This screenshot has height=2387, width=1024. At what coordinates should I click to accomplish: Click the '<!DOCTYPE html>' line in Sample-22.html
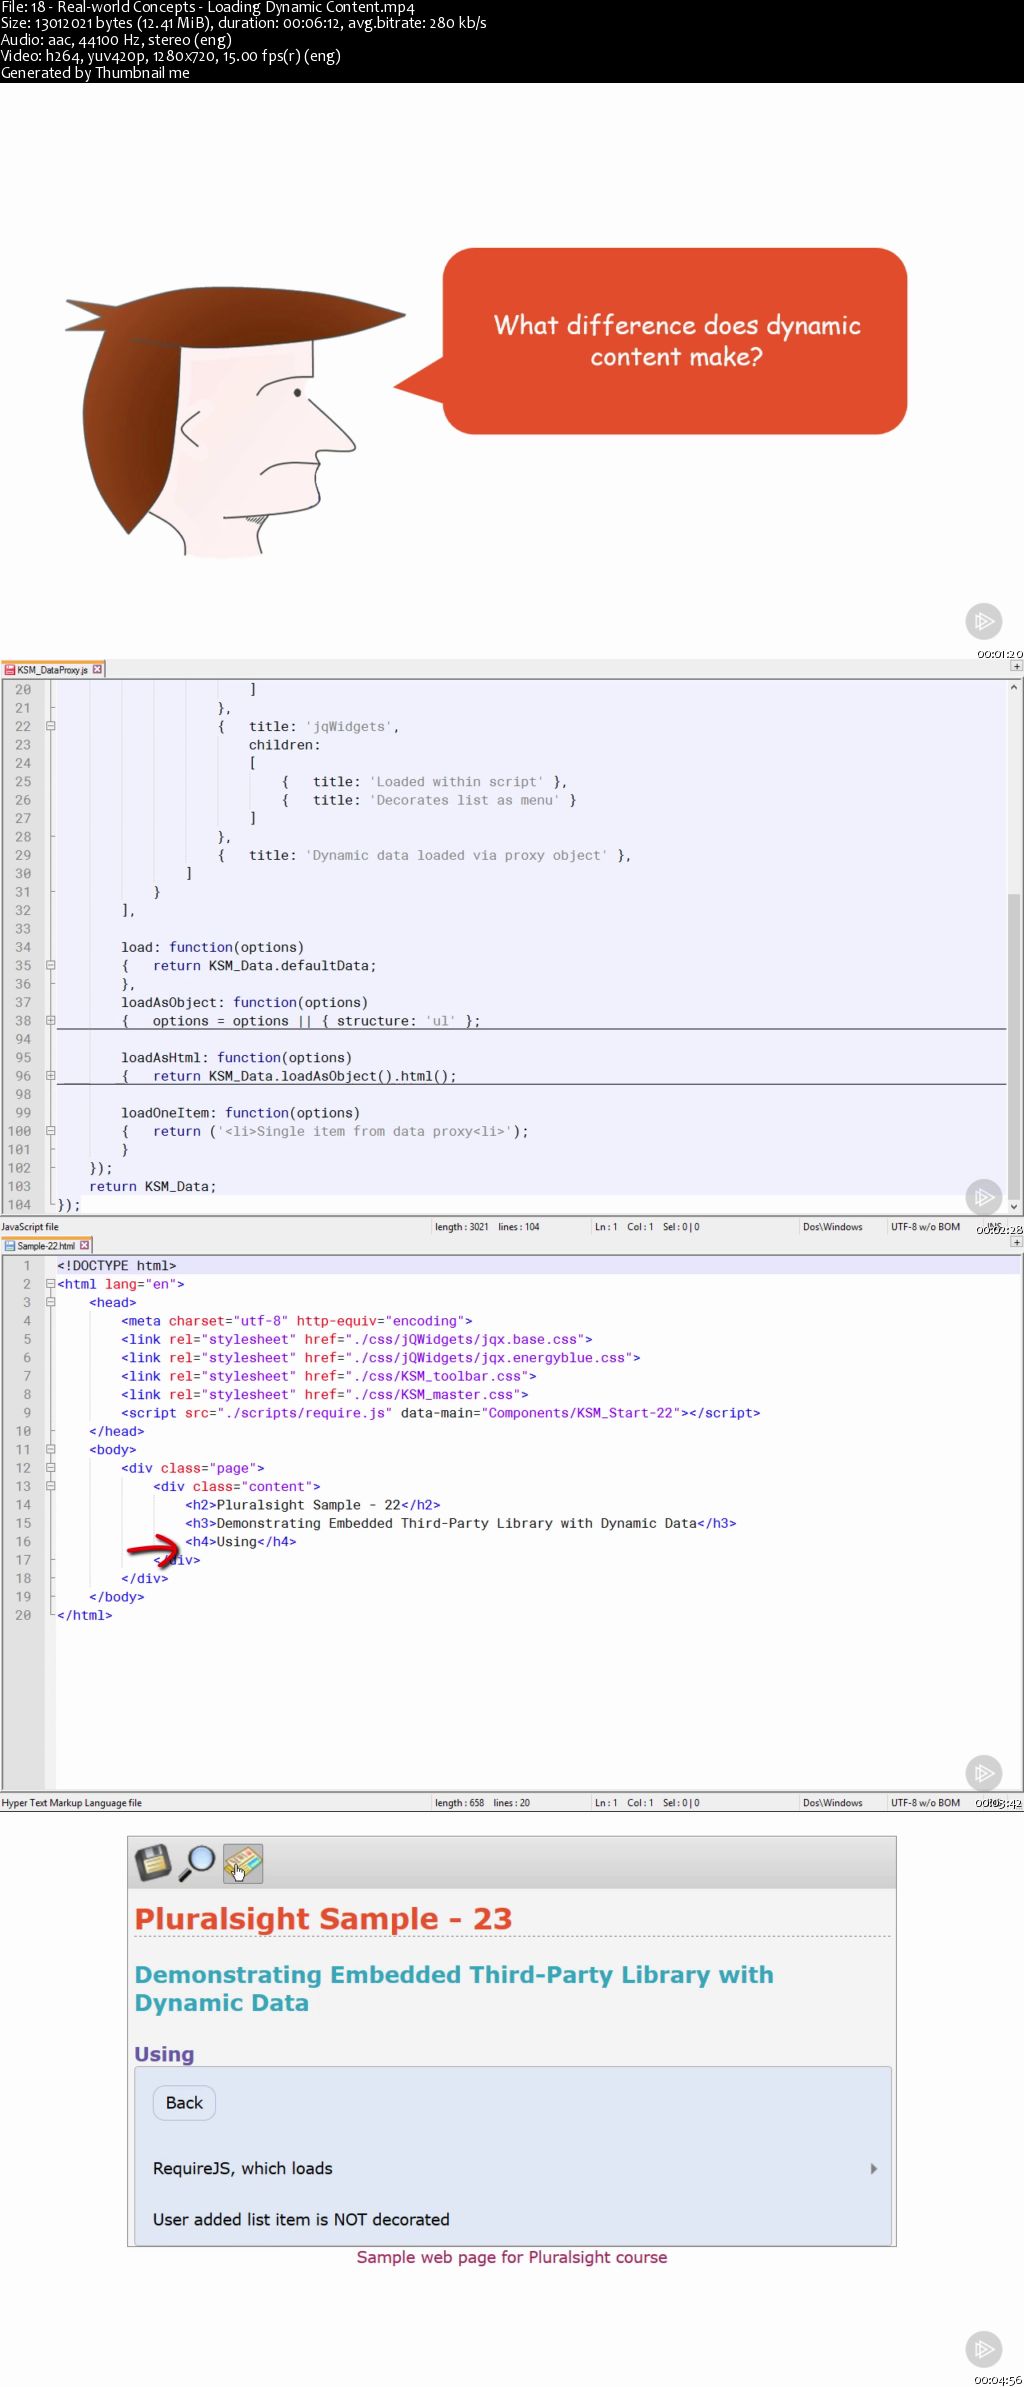click(116, 1265)
